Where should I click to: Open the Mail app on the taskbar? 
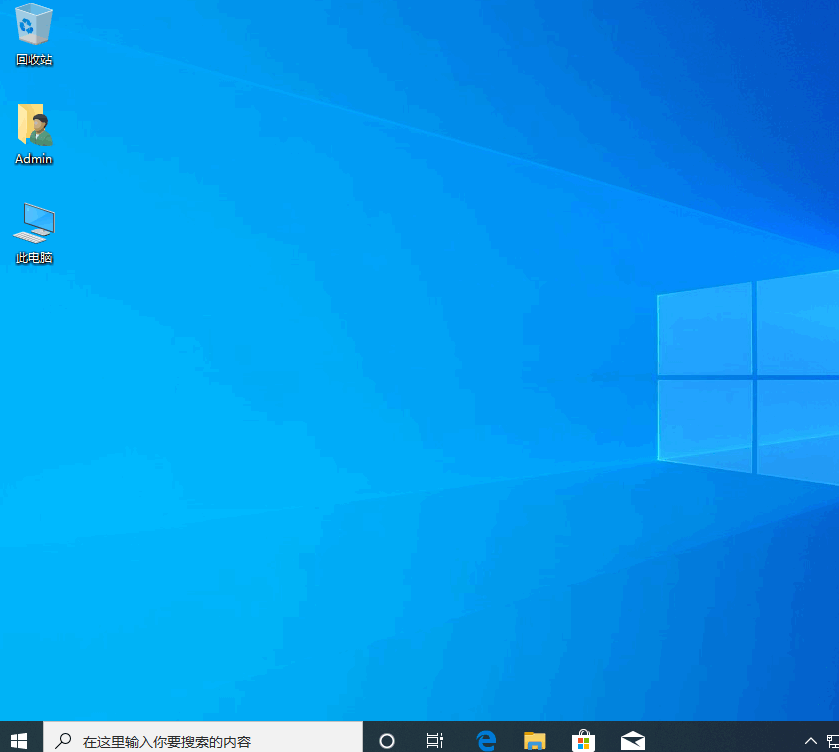[x=632, y=741]
